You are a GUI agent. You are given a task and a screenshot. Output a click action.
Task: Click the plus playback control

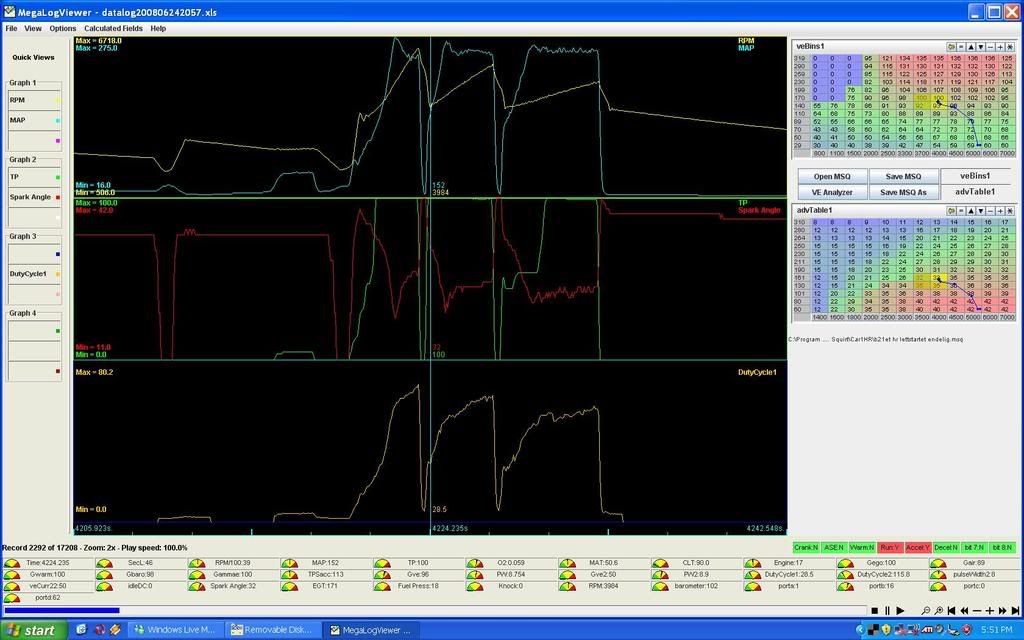click(990, 611)
